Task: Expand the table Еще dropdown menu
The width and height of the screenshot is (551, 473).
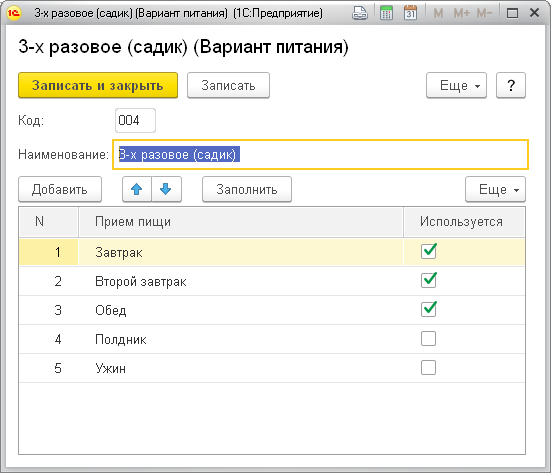Action: click(495, 189)
